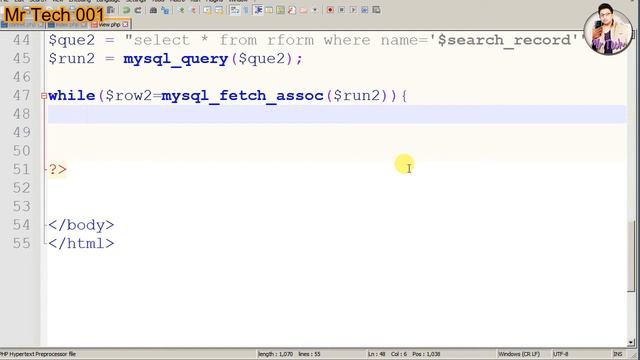Close the view.php tab
The width and height of the screenshot is (640, 360).
click(125, 25)
